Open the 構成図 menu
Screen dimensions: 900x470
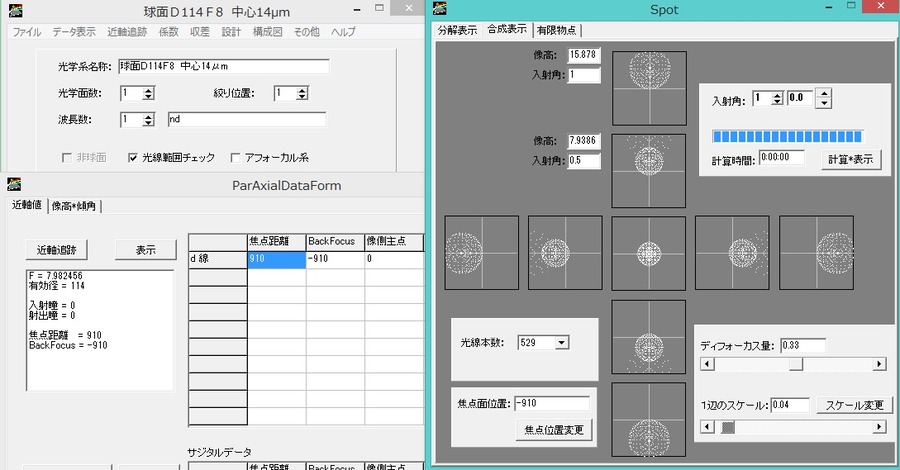point(267,32)
